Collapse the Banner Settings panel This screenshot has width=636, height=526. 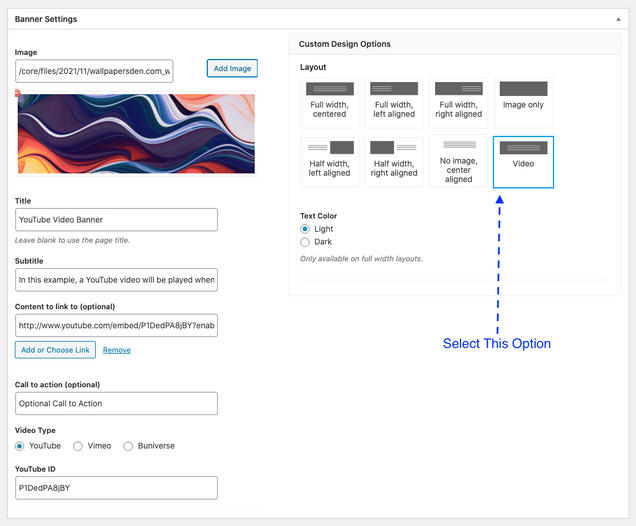pos(618,19)
